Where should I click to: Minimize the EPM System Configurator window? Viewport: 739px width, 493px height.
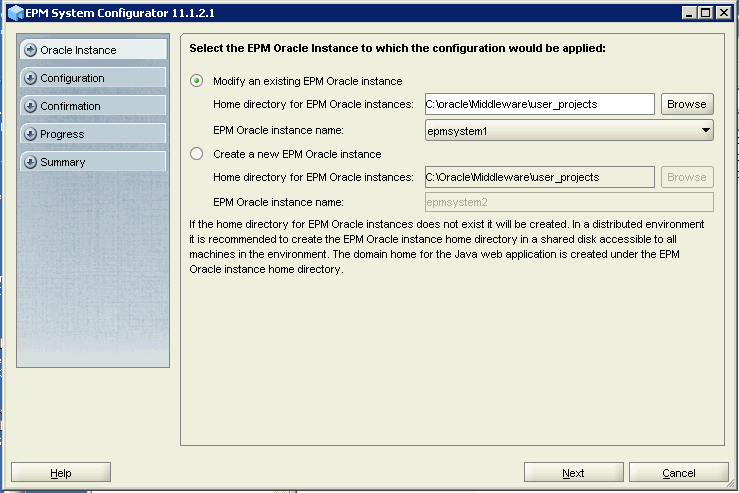689,13
